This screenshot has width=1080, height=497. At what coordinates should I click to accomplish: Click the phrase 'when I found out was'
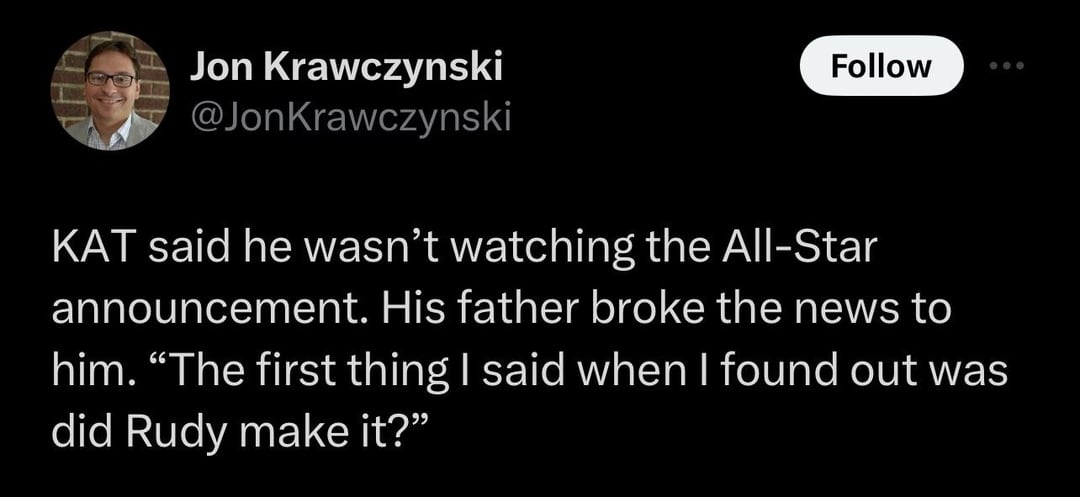point(783,370)
